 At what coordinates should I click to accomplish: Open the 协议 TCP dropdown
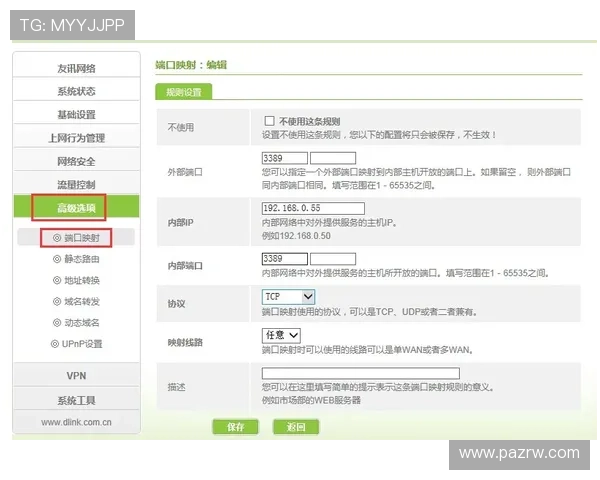(x=289, y=297)
